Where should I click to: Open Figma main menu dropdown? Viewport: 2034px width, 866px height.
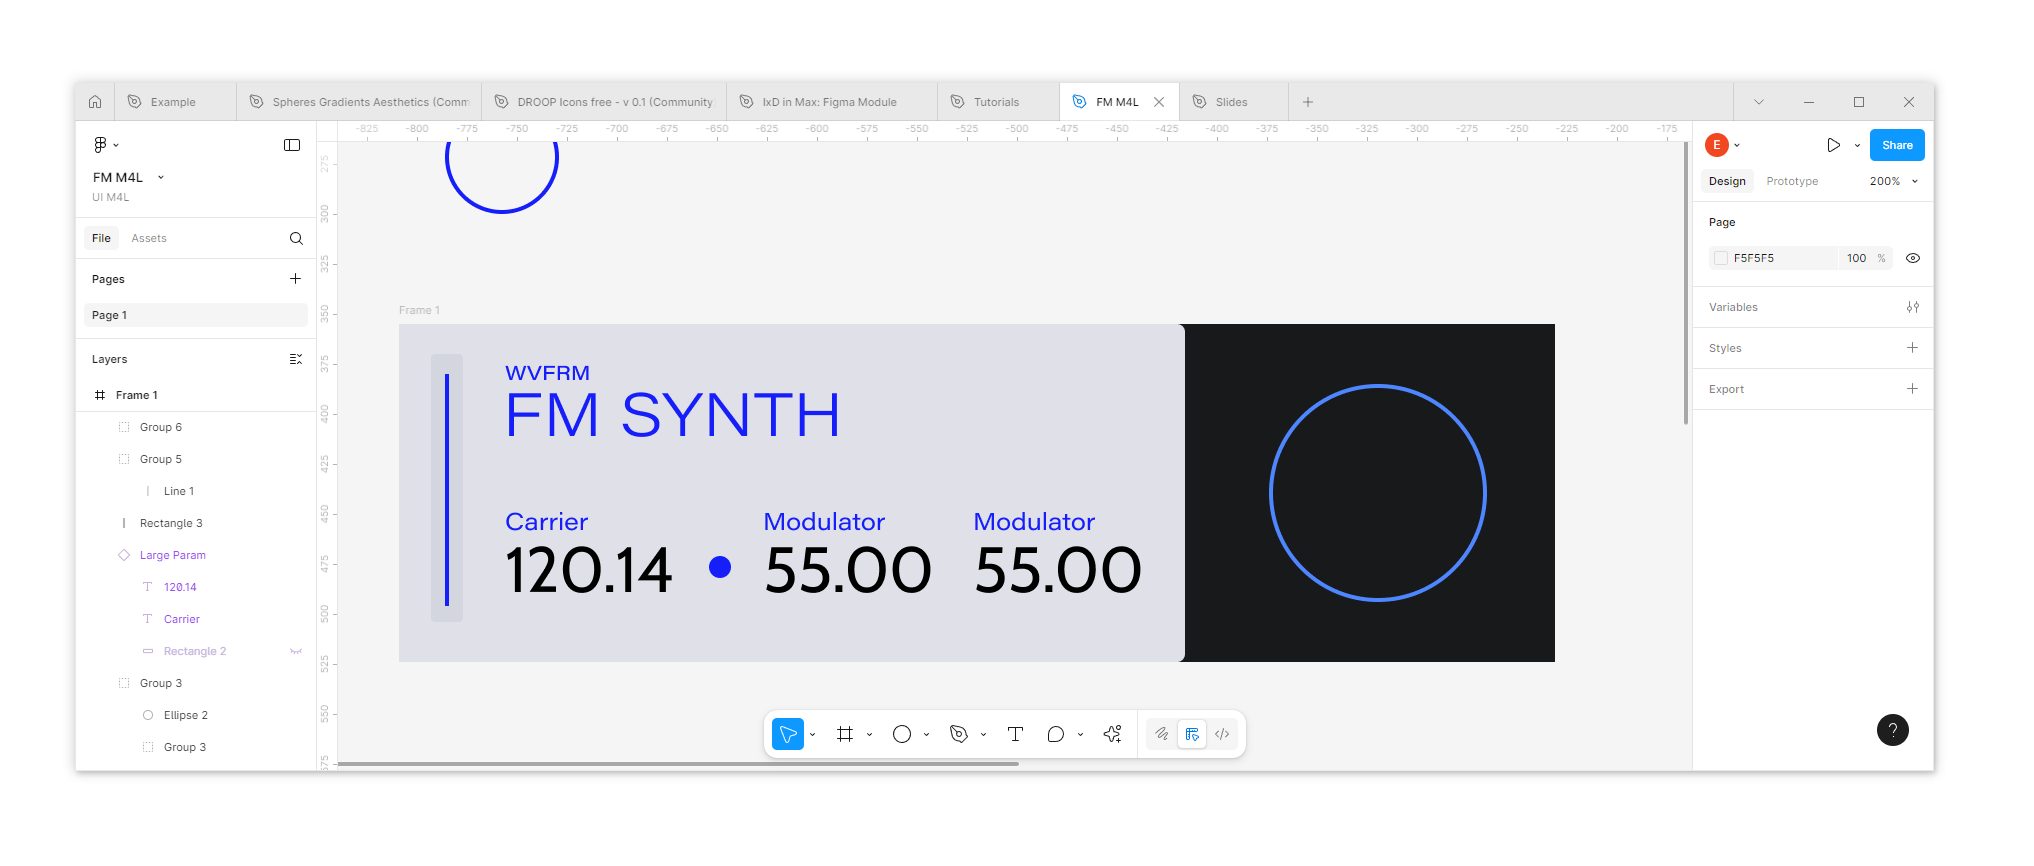click(105, 145)
